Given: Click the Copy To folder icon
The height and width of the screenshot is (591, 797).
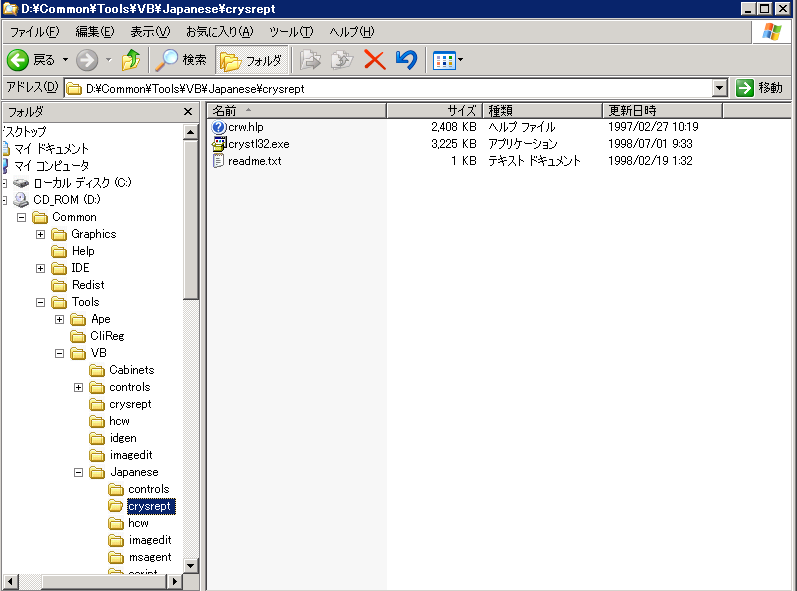Looking at the screenshot, I should point(342,60).
